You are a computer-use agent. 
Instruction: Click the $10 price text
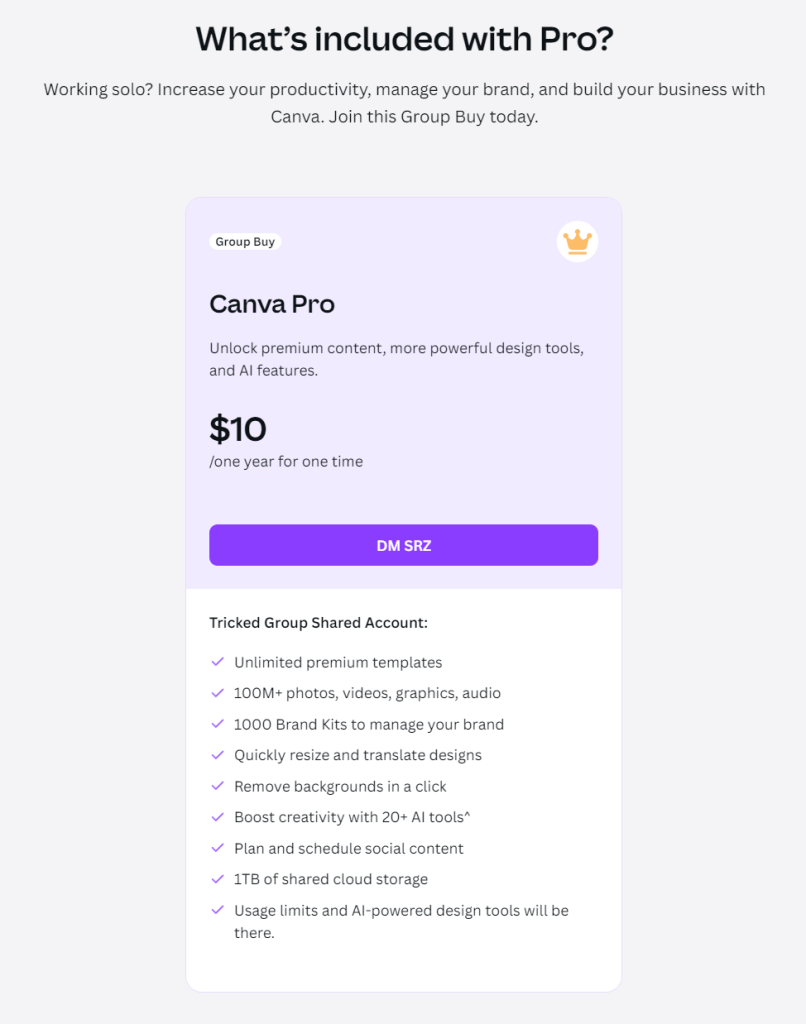[238, 429]
